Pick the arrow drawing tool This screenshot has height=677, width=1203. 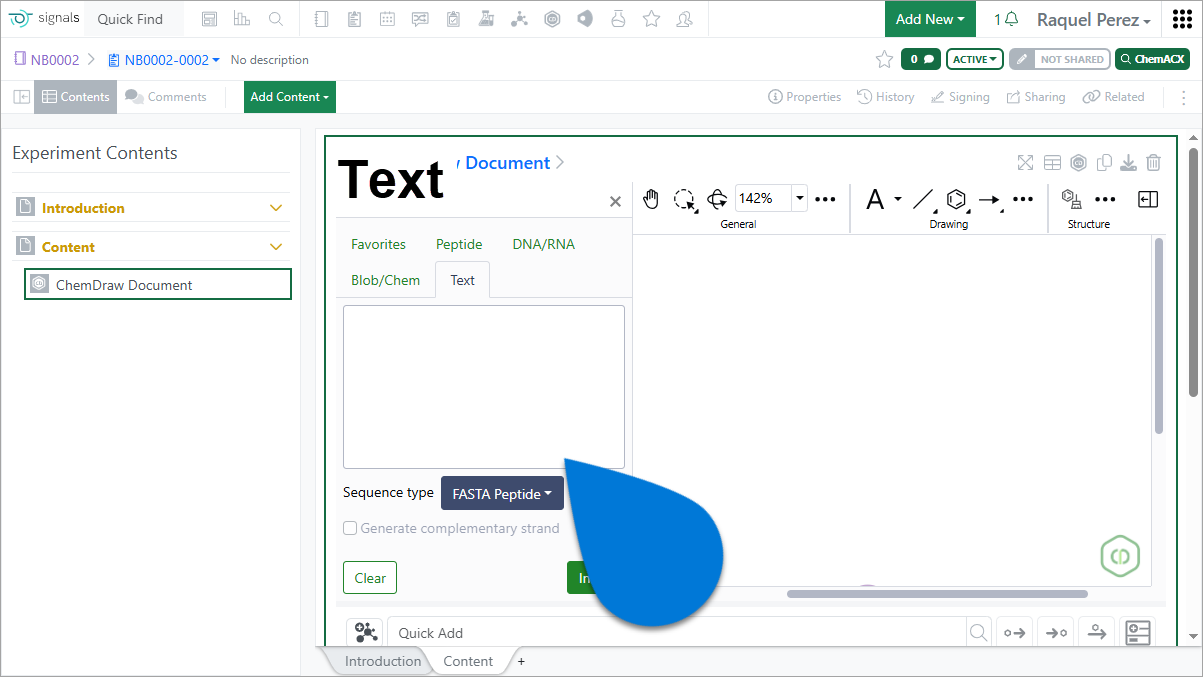(x=989, y=200)
